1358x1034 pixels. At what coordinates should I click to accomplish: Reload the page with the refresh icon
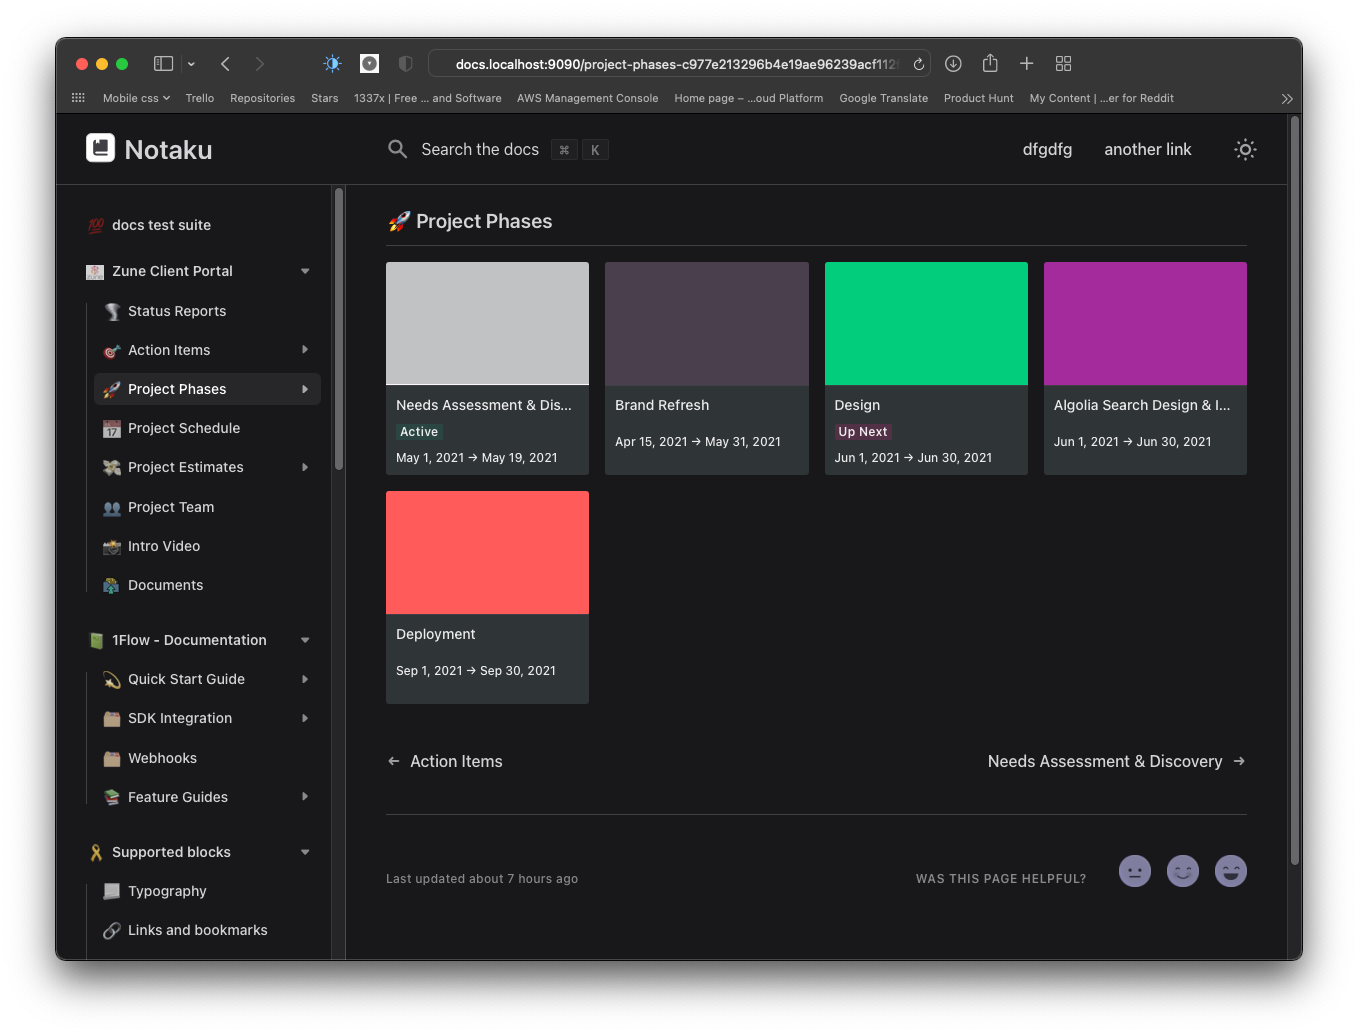pyautogui.click(x=918, y=64)
